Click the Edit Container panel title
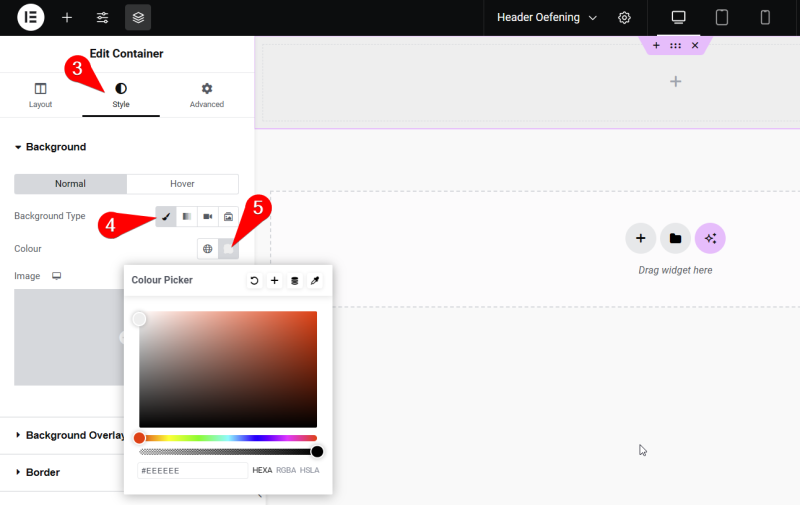 [x=127, y=54]
